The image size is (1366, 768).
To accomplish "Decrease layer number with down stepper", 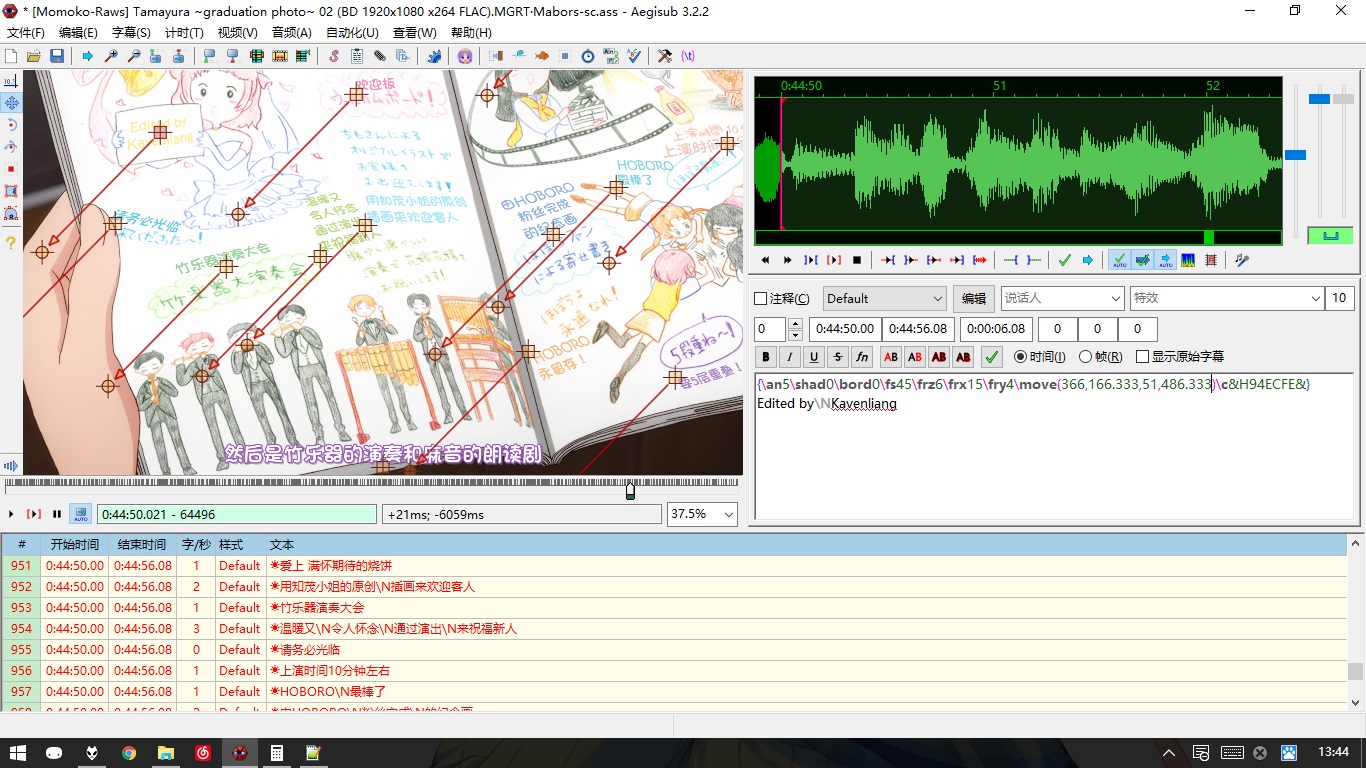I will tap(795, 335).
